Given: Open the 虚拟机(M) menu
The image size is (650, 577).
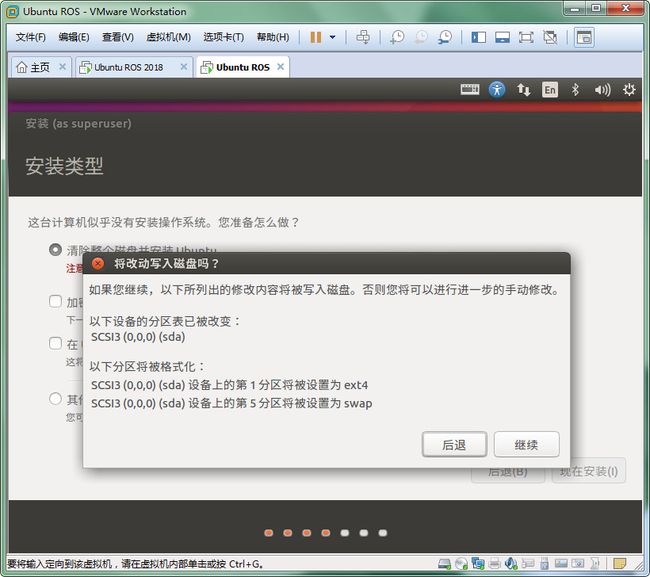Looking at the screenshot, I should click(x=168, y=37).
